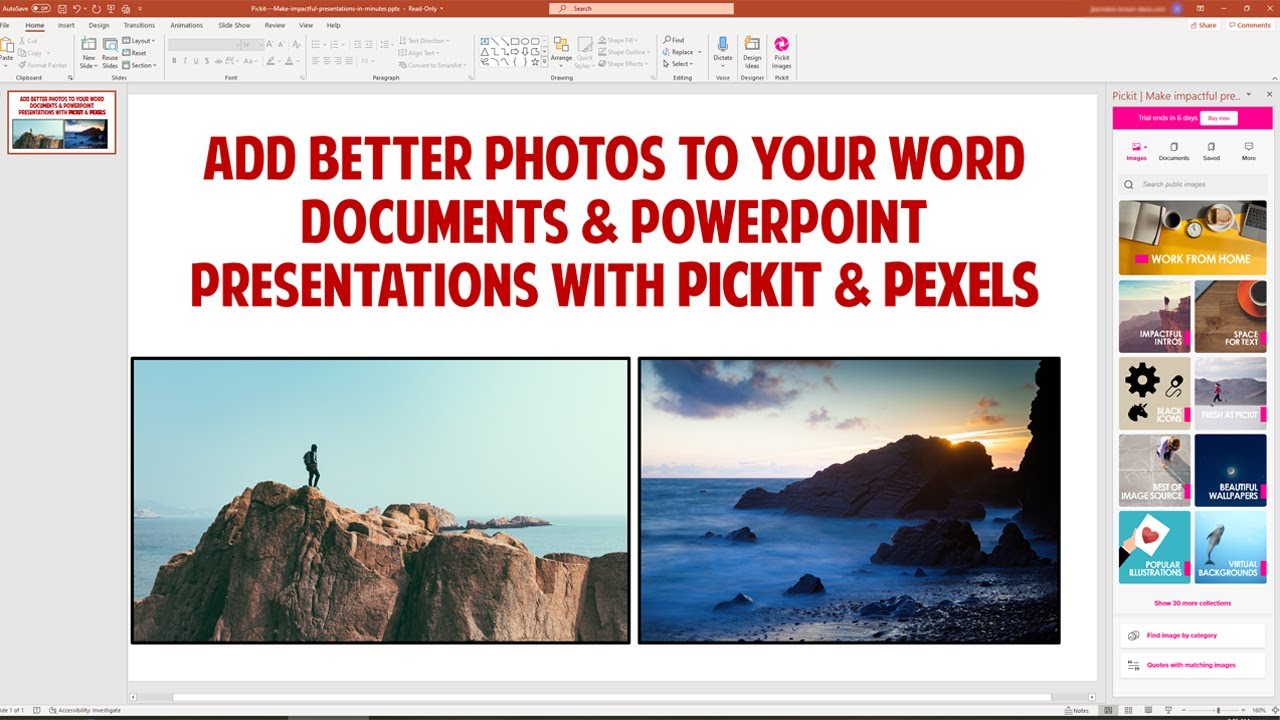Click the Font Color swatch button

pyautogui.click(x=290, y=60)
